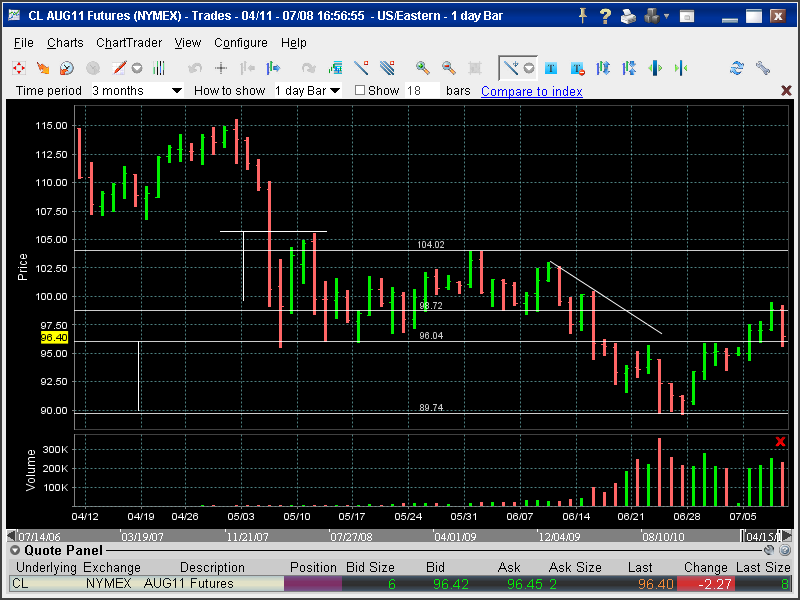Click the blue refresh arrows icon
This screenshot has height=600, width=800.
point(737,68)
